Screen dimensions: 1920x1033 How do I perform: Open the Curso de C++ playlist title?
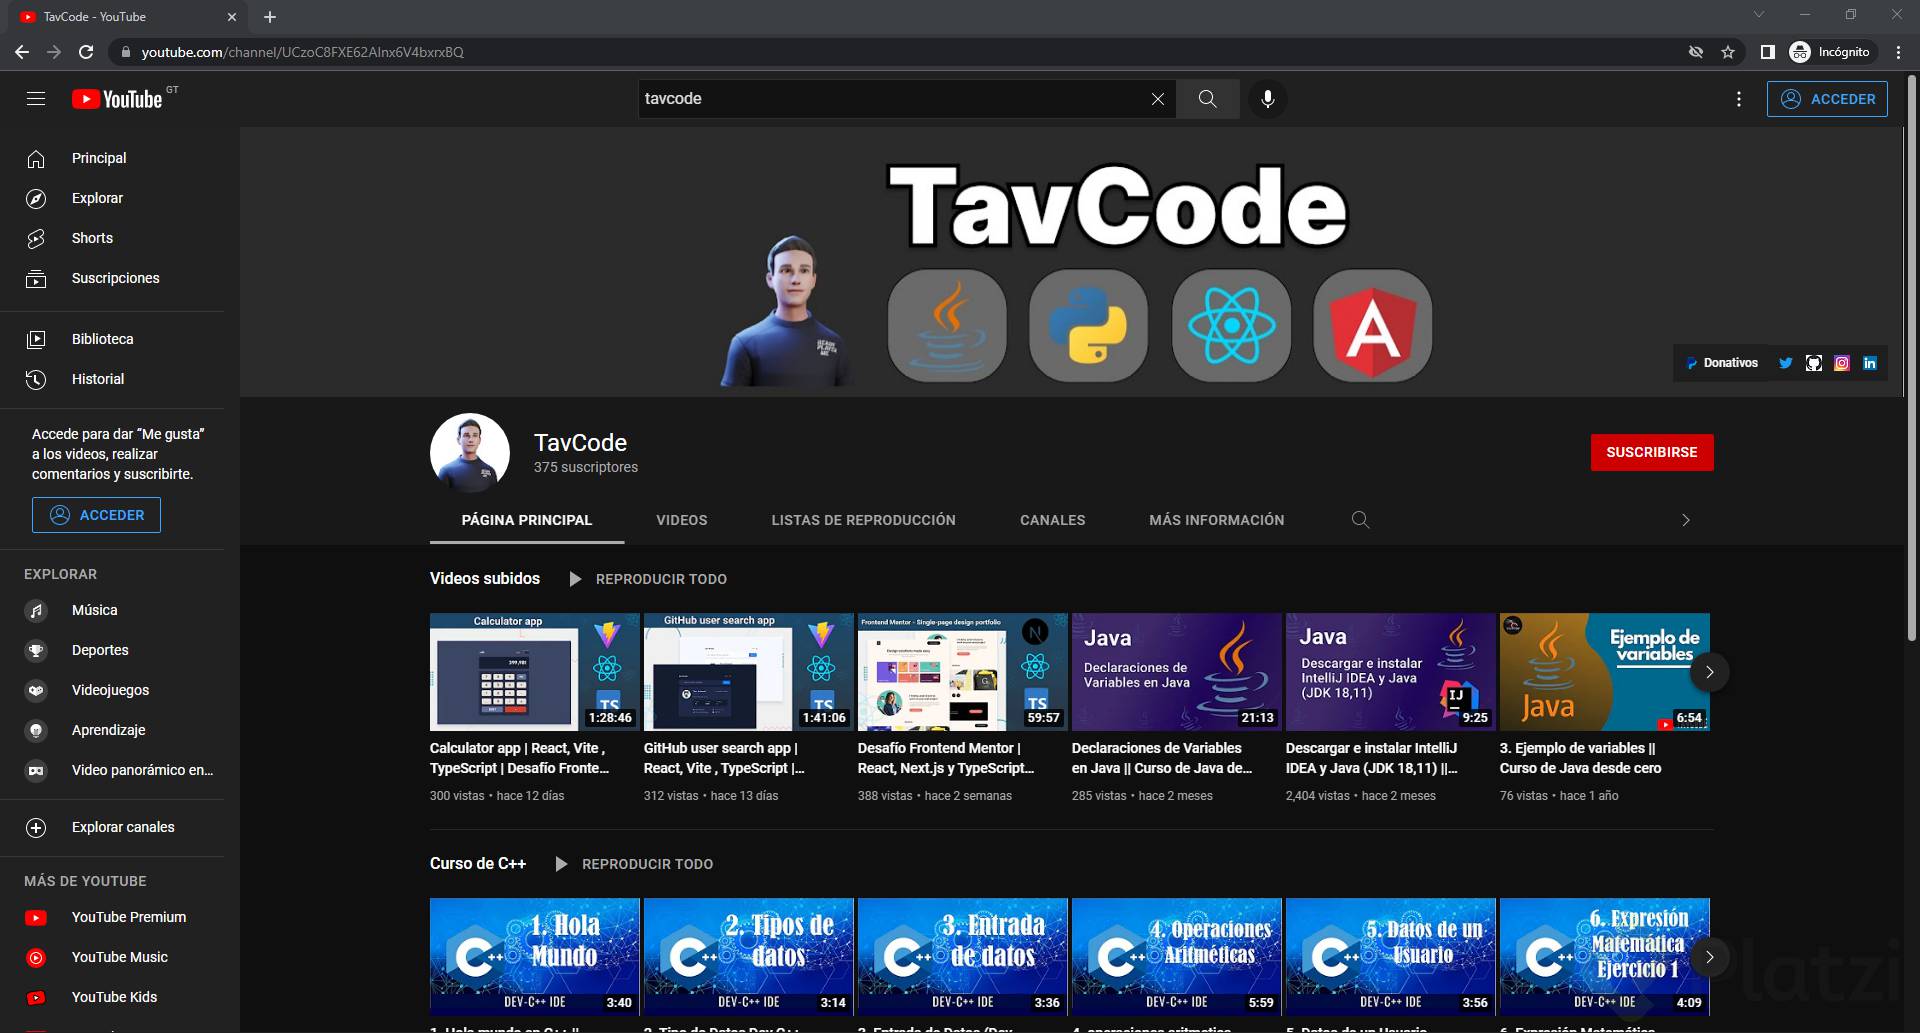(478, 864)
